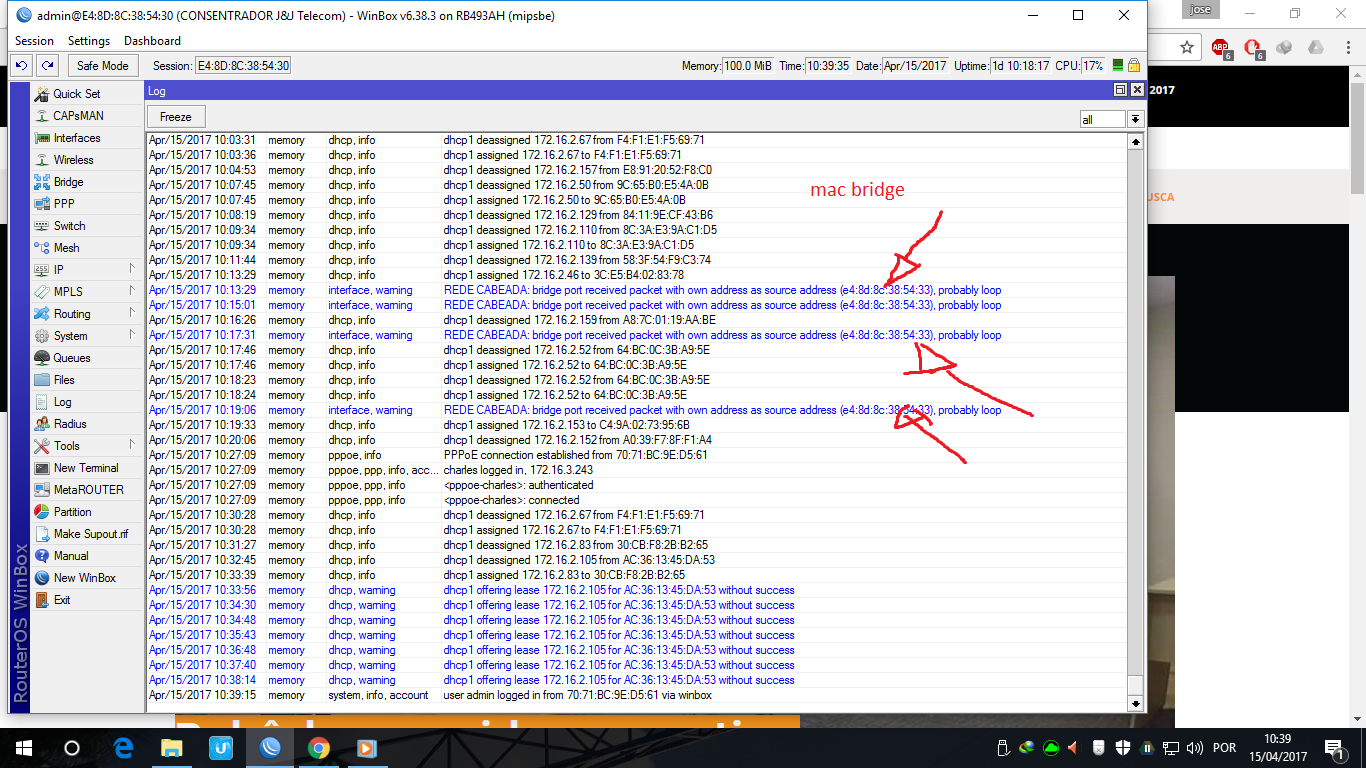Viewport: 1366px width, 768px height.
Task: Open the Mesh sidebar entry
Action: click(66, 248)
